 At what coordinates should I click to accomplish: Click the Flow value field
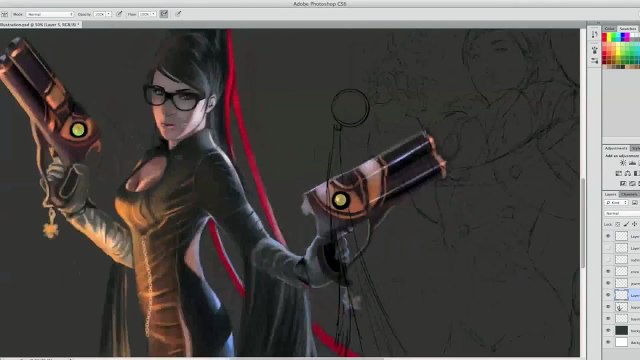click(144, 14)
